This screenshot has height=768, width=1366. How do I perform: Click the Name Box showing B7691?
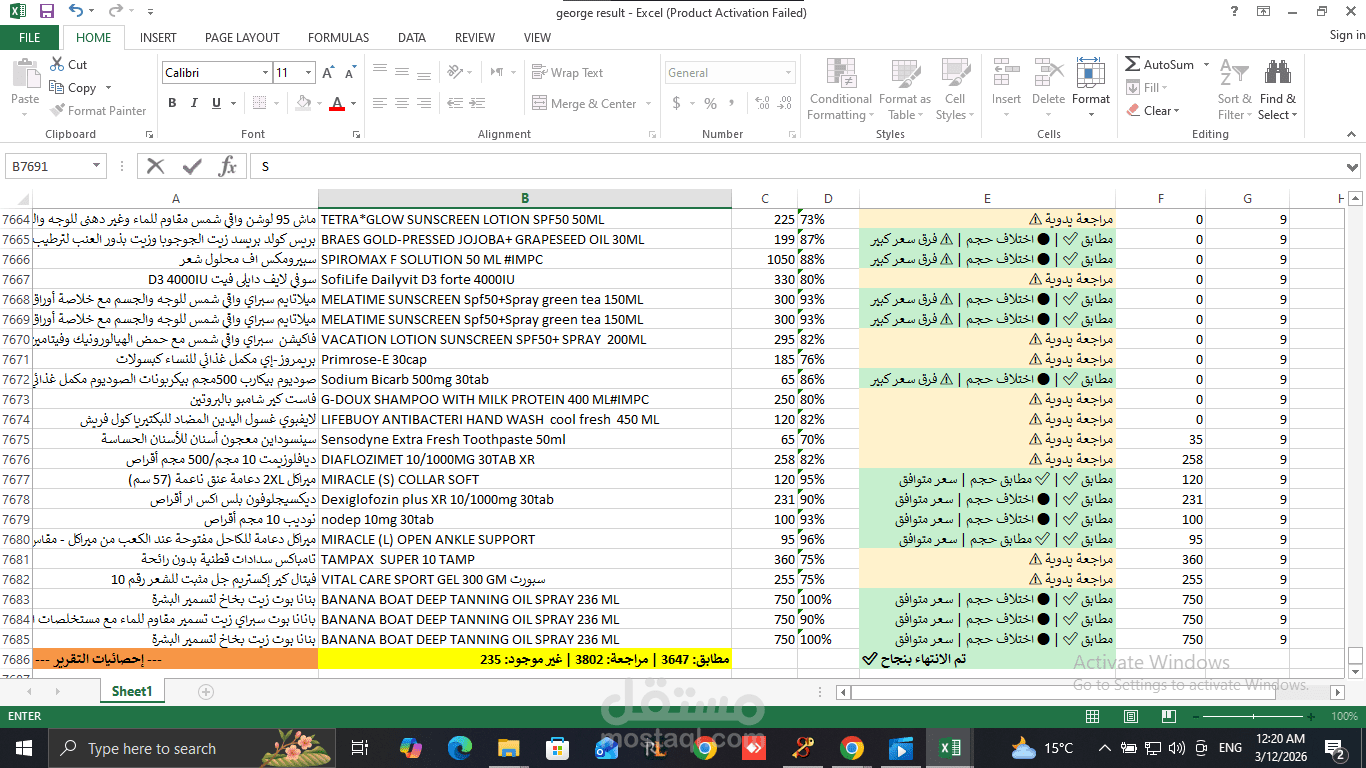(55, 166)
